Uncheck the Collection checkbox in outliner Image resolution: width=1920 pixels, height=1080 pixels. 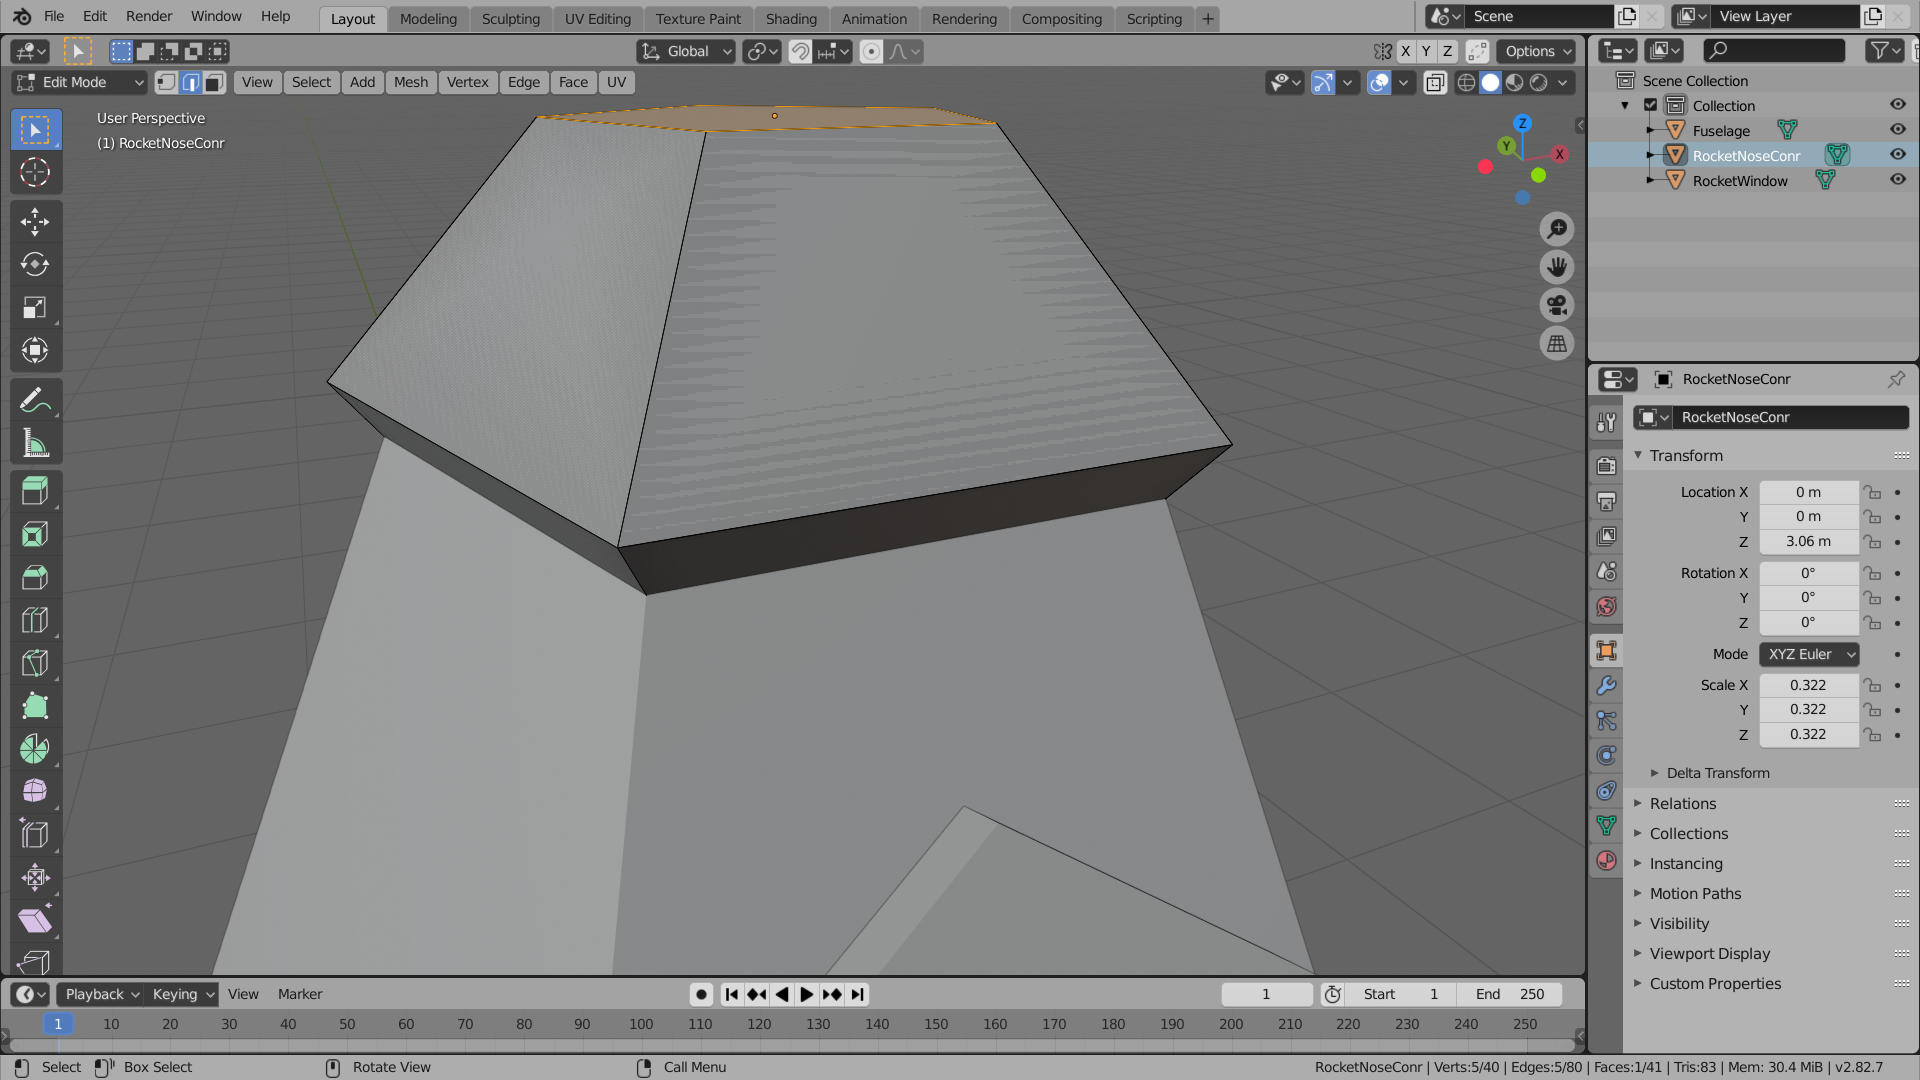[1651, 105]
